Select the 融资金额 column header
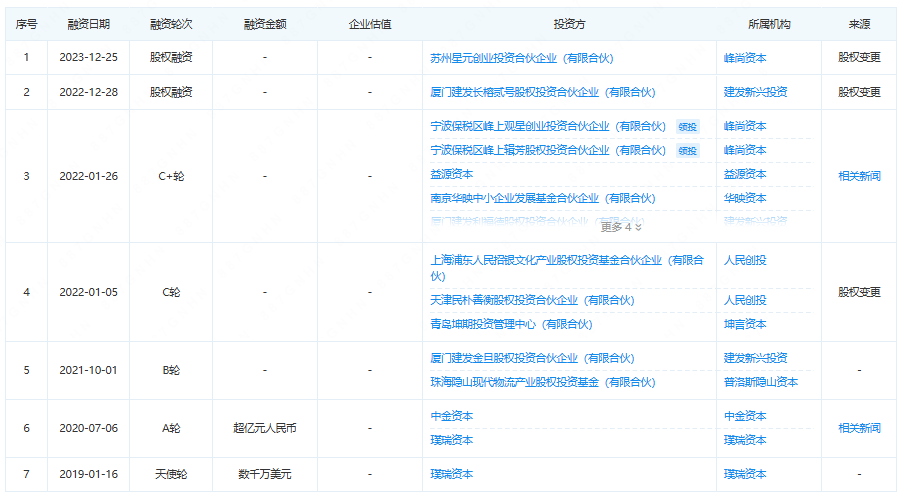This screenshot has width=902, height=498. click(265, 24)
